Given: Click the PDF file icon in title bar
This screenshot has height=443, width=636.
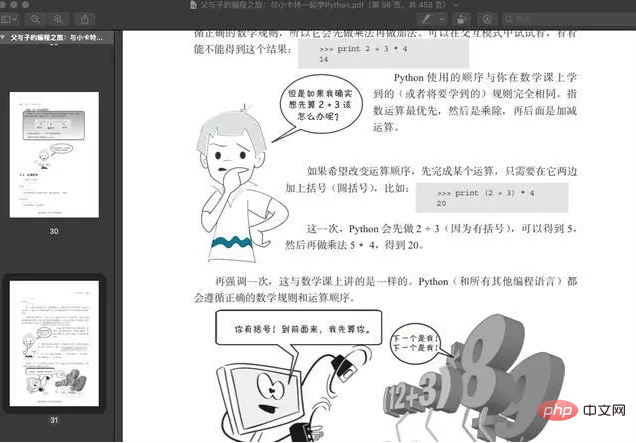Looking at the screenshot, I should 194,5.
